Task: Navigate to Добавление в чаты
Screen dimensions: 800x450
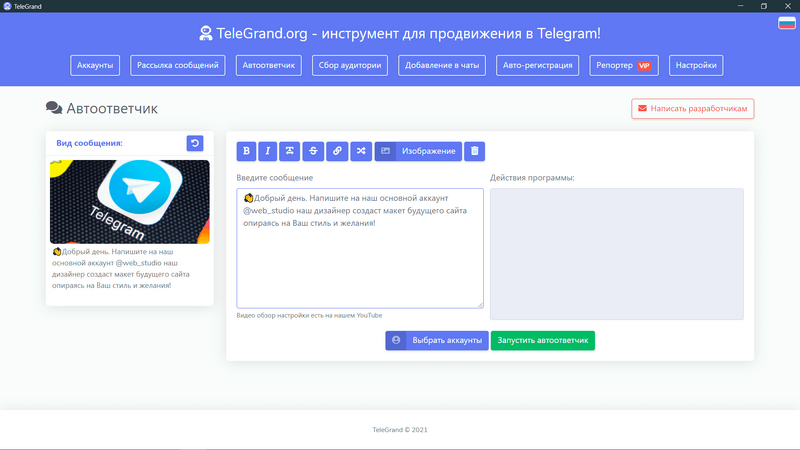Action: tap(442, 65)
